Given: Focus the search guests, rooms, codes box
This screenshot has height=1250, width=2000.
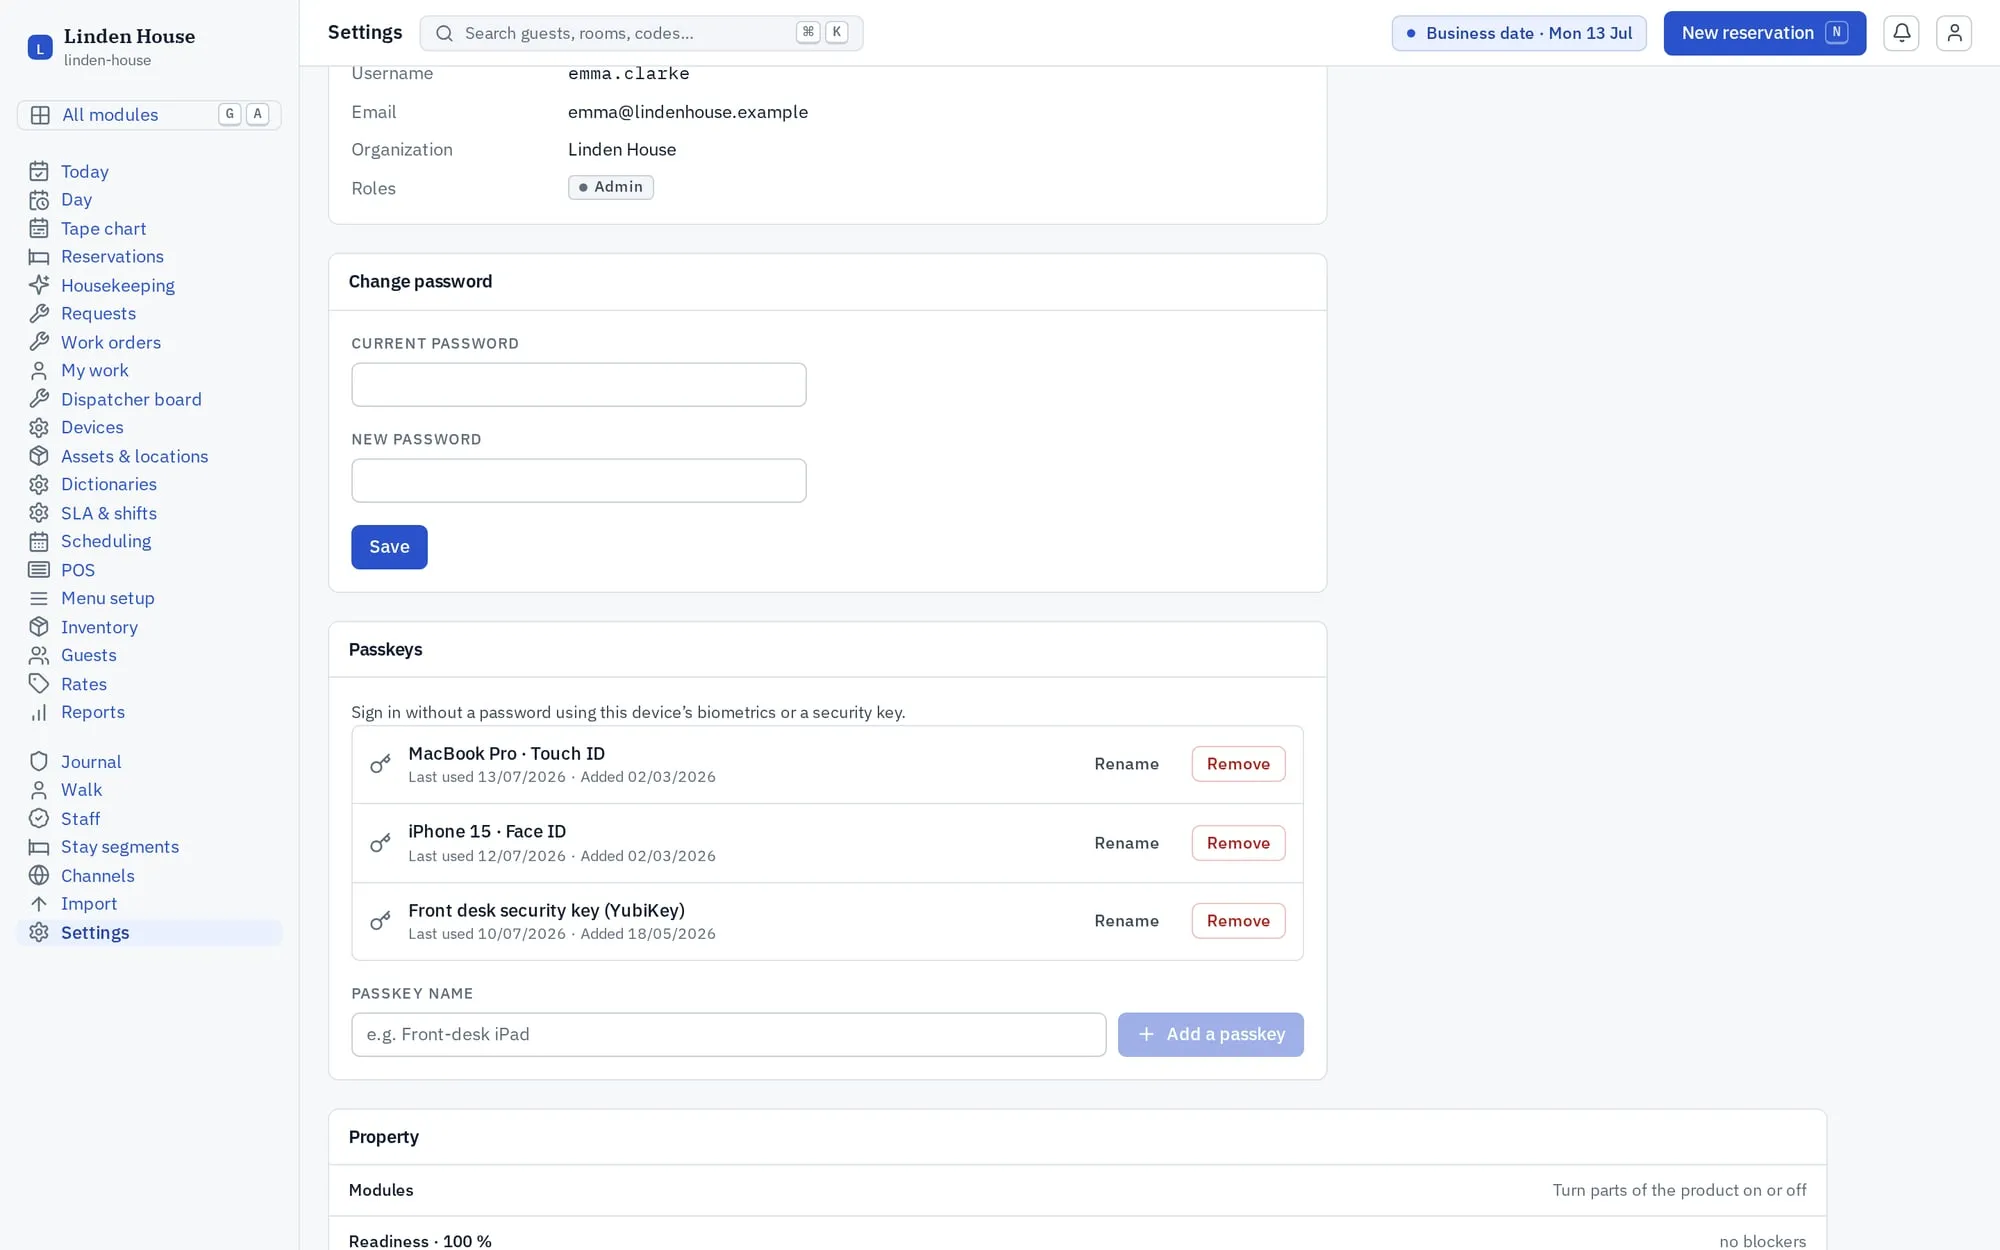Looking at the screenshot, I should pyautogui.click(x=641, y=33).
